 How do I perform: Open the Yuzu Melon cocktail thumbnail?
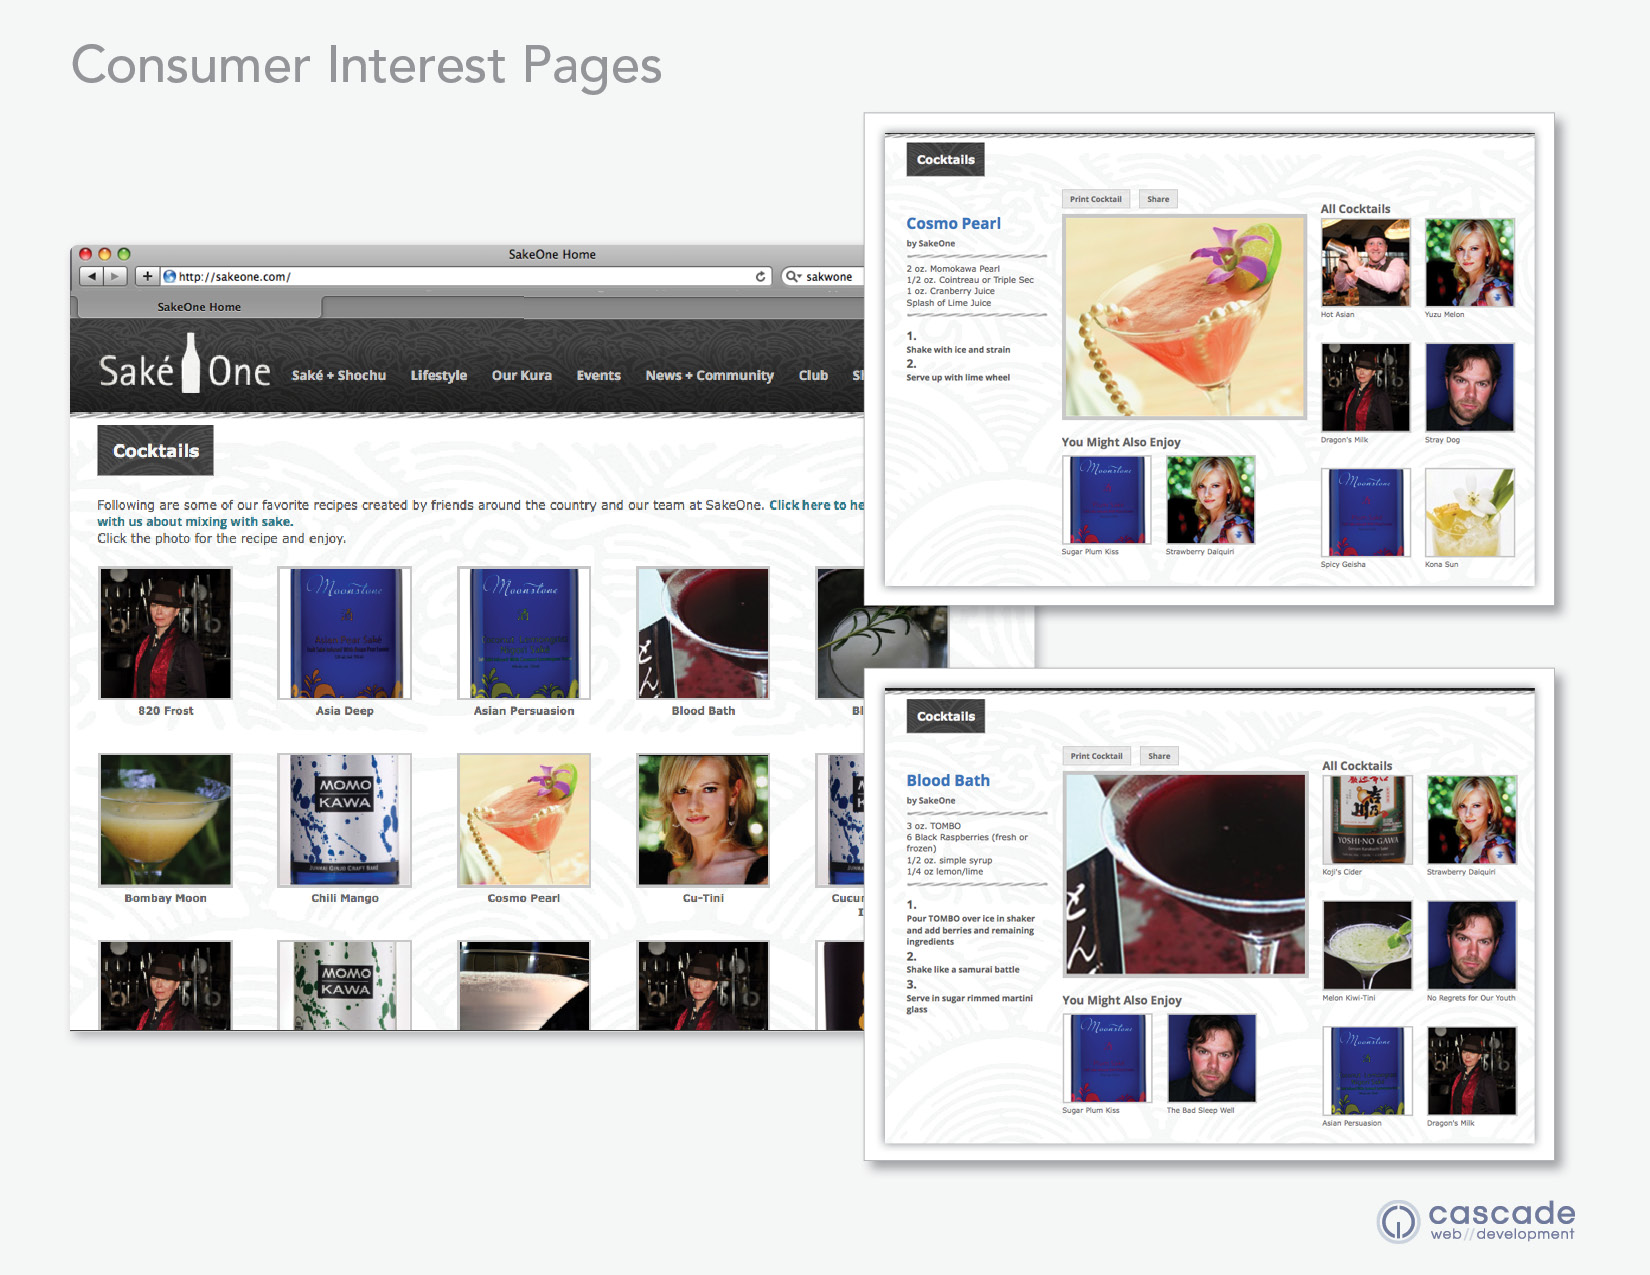(x=1469, y=263)
